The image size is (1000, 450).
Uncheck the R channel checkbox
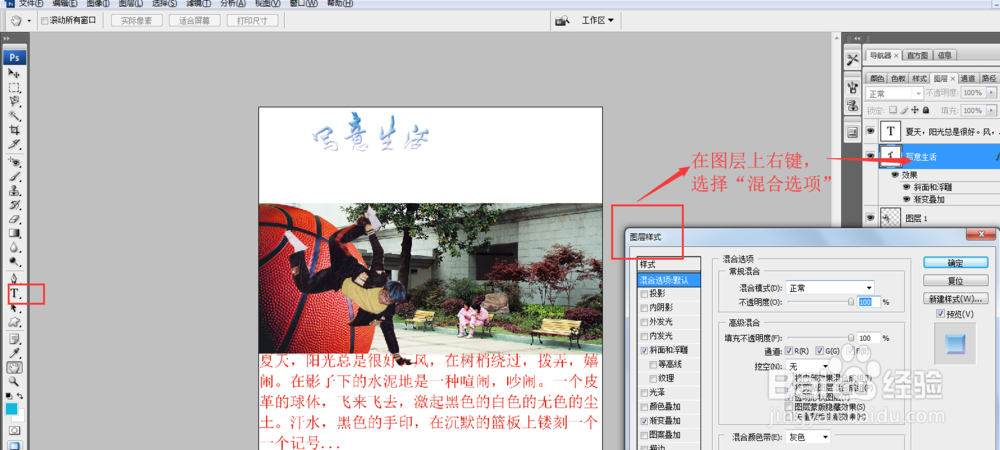789,351
